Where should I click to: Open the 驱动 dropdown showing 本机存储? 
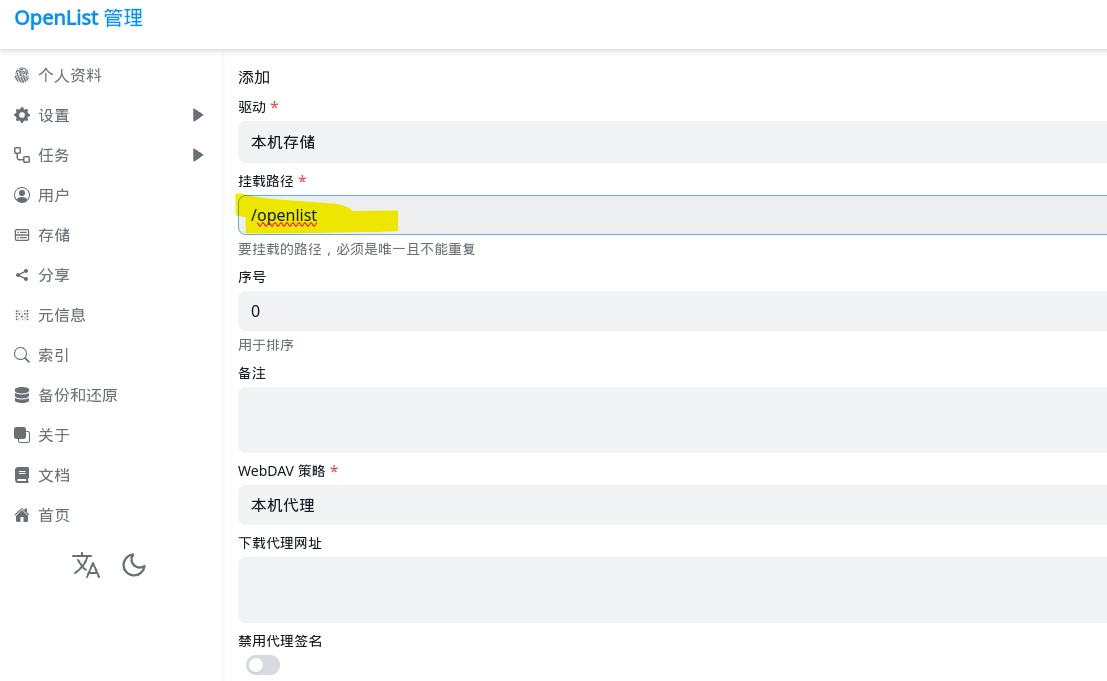click(672, 142)
